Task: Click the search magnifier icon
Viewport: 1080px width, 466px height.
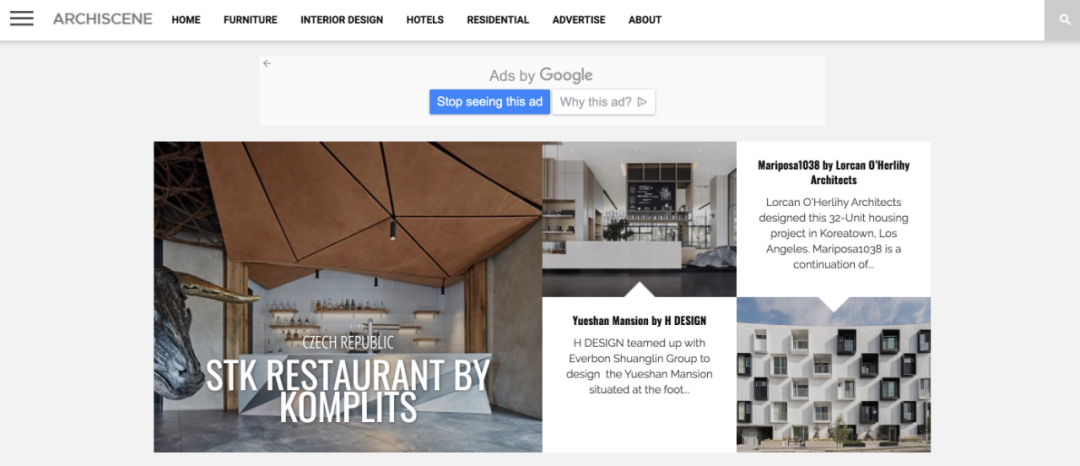Action: coord(1066,20)
